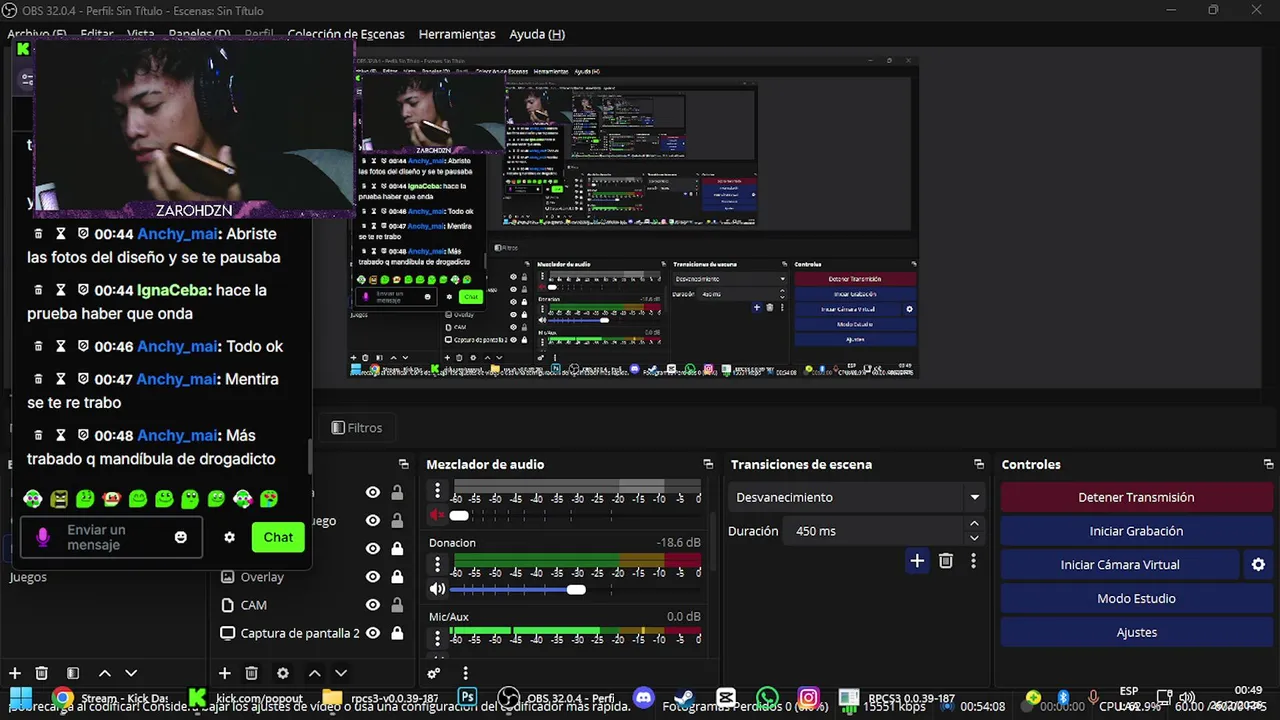Screen dimensions: 1280x720
Task: Click Iniciar Cámara Virtual button
Action: pyautogui.click(x=1120, y=565)
